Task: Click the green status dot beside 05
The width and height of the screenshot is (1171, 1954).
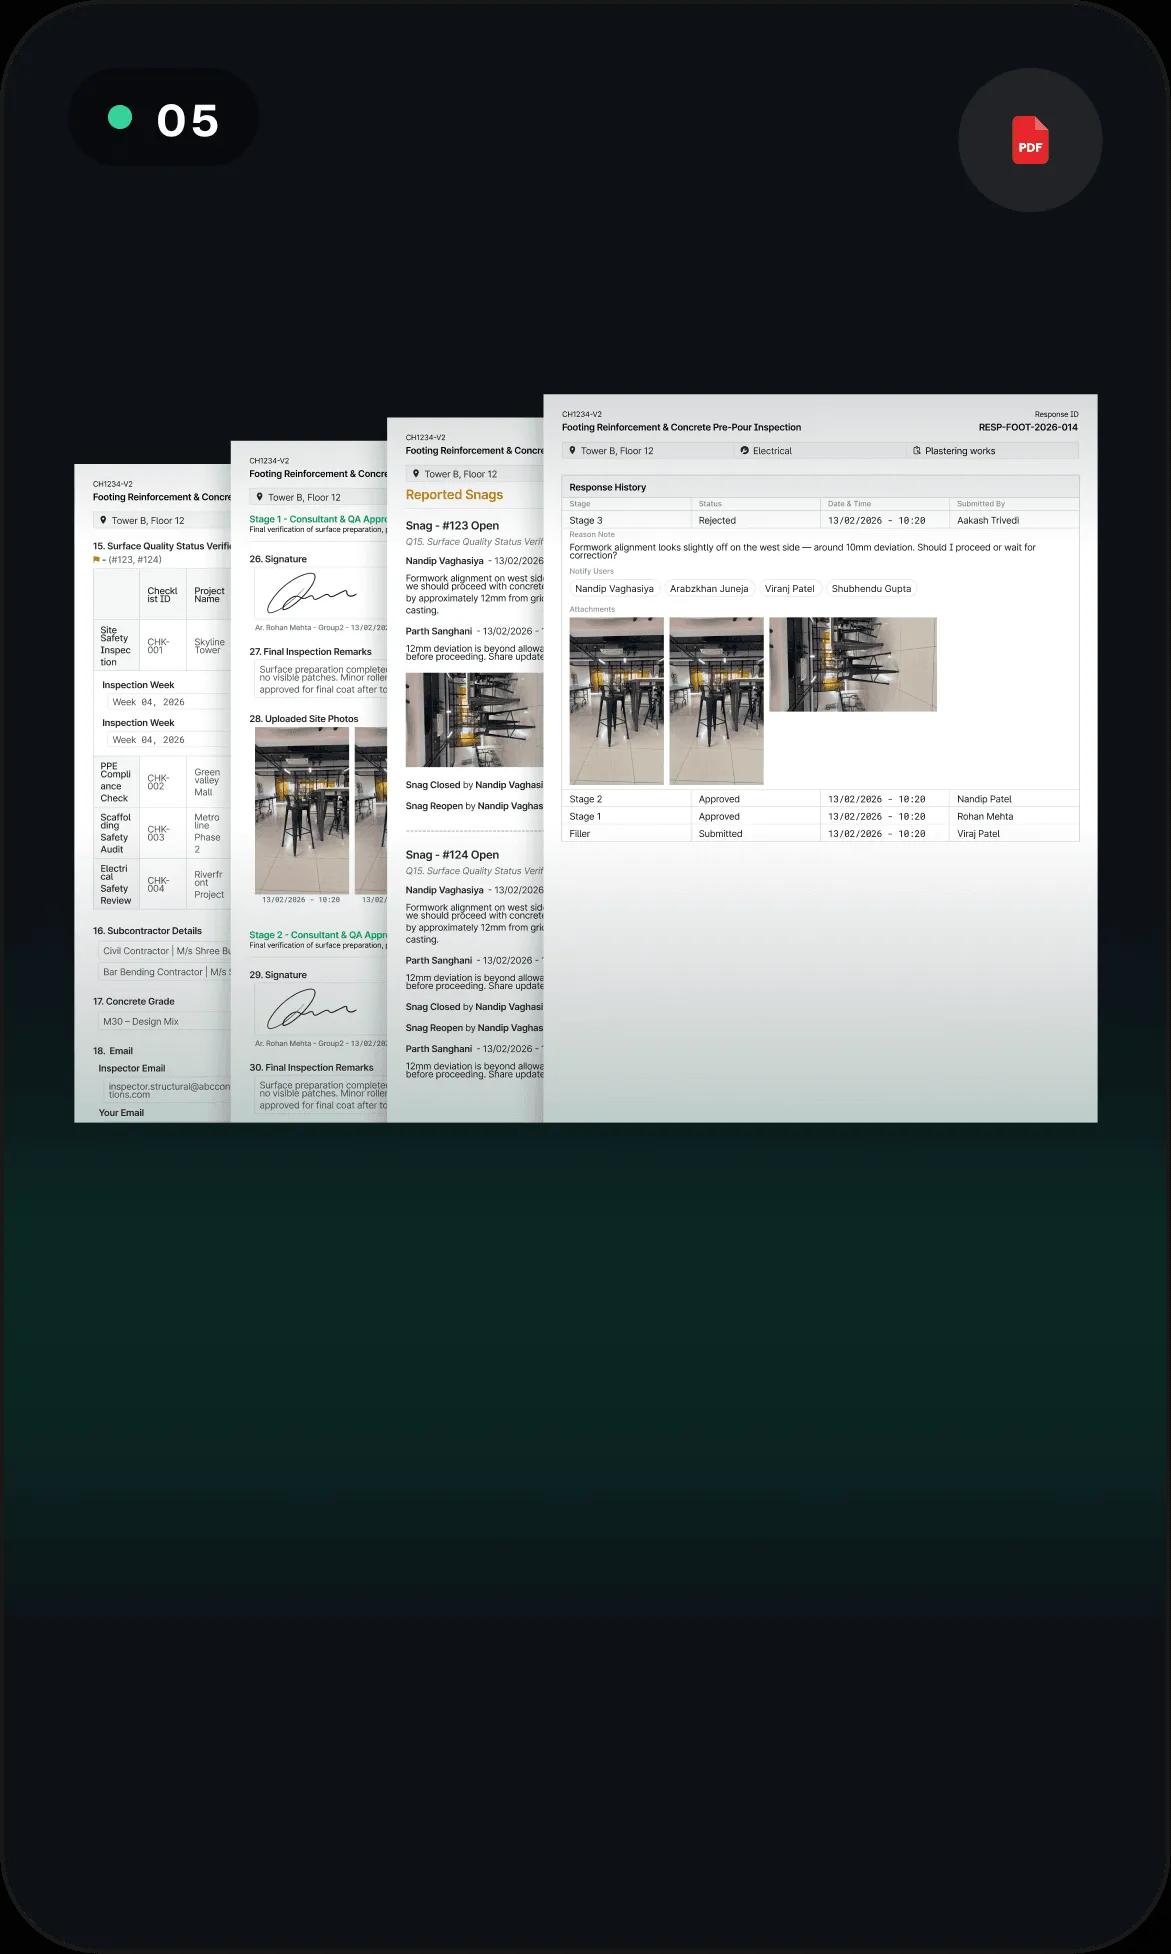Action: click(120, 118)
